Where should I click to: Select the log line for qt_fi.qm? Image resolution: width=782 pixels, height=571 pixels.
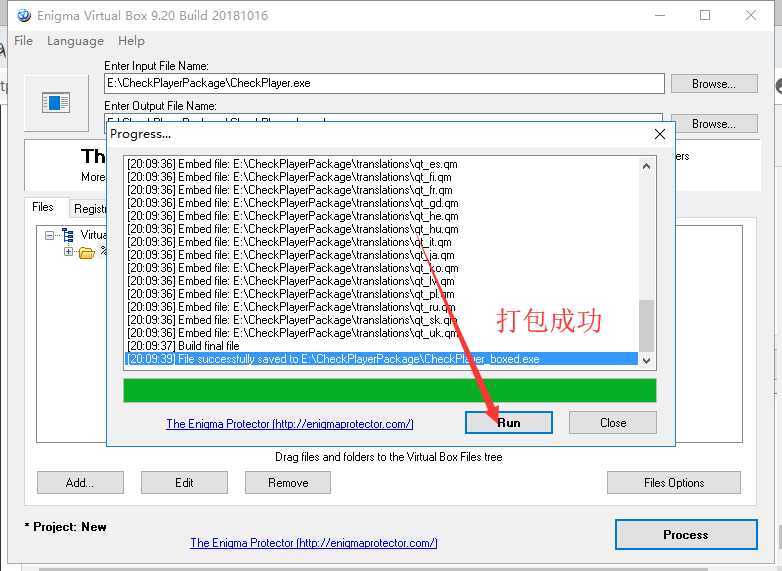point(382,177)
